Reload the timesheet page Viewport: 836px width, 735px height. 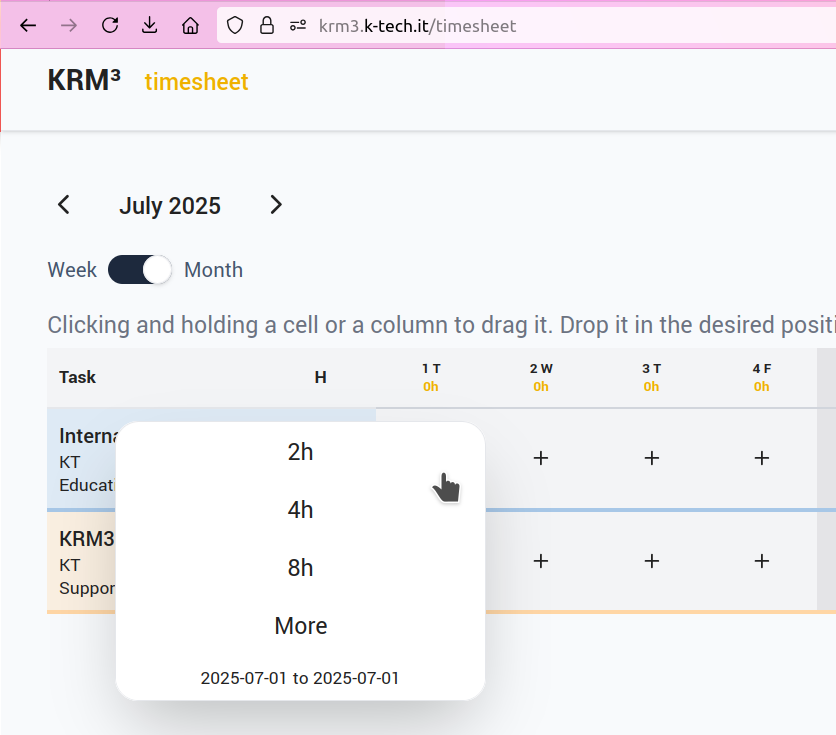pyautogui.click(x=110, y=26)
